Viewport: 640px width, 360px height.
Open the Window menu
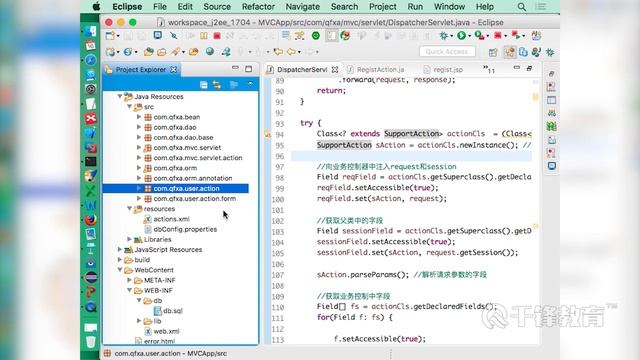pyautogui.click(x=449, y=7)
